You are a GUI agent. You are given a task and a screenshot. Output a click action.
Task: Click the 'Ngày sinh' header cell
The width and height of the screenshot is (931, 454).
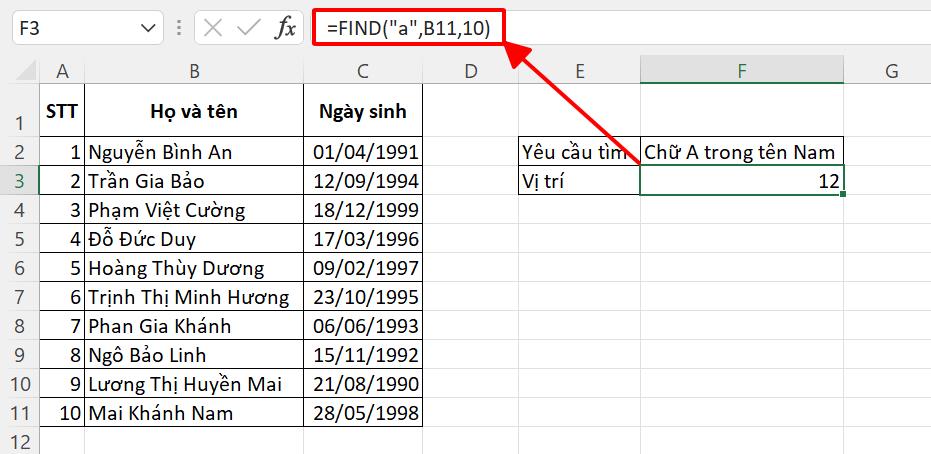[363, 110]
